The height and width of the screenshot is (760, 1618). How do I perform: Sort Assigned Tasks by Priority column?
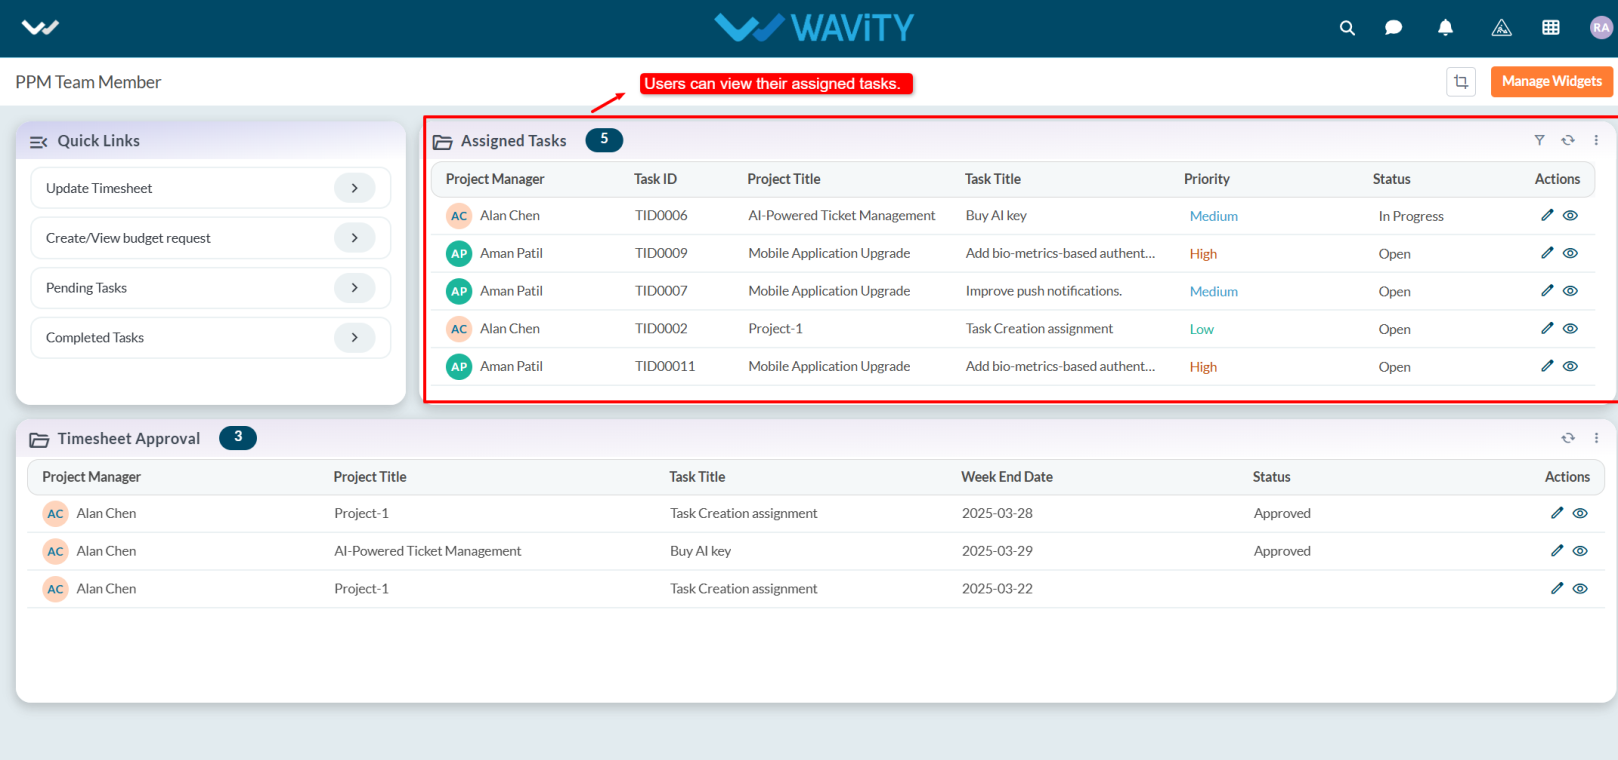click(x=1207, y=179)
